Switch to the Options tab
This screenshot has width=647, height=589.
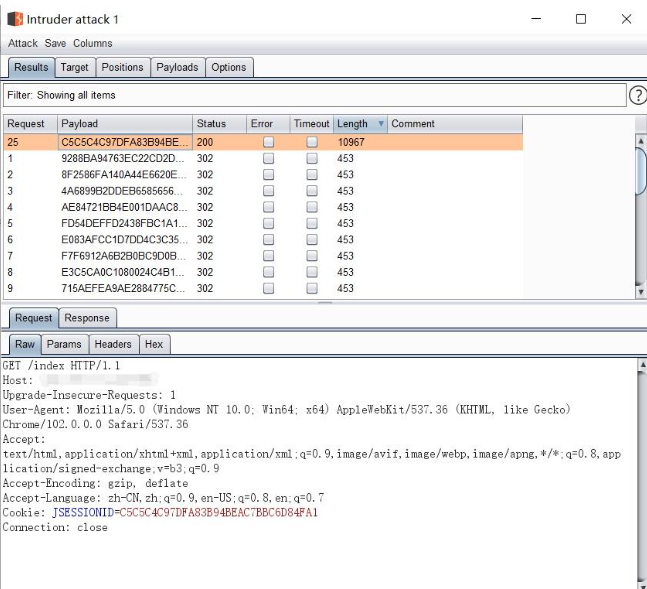click(x=229, y=67)
